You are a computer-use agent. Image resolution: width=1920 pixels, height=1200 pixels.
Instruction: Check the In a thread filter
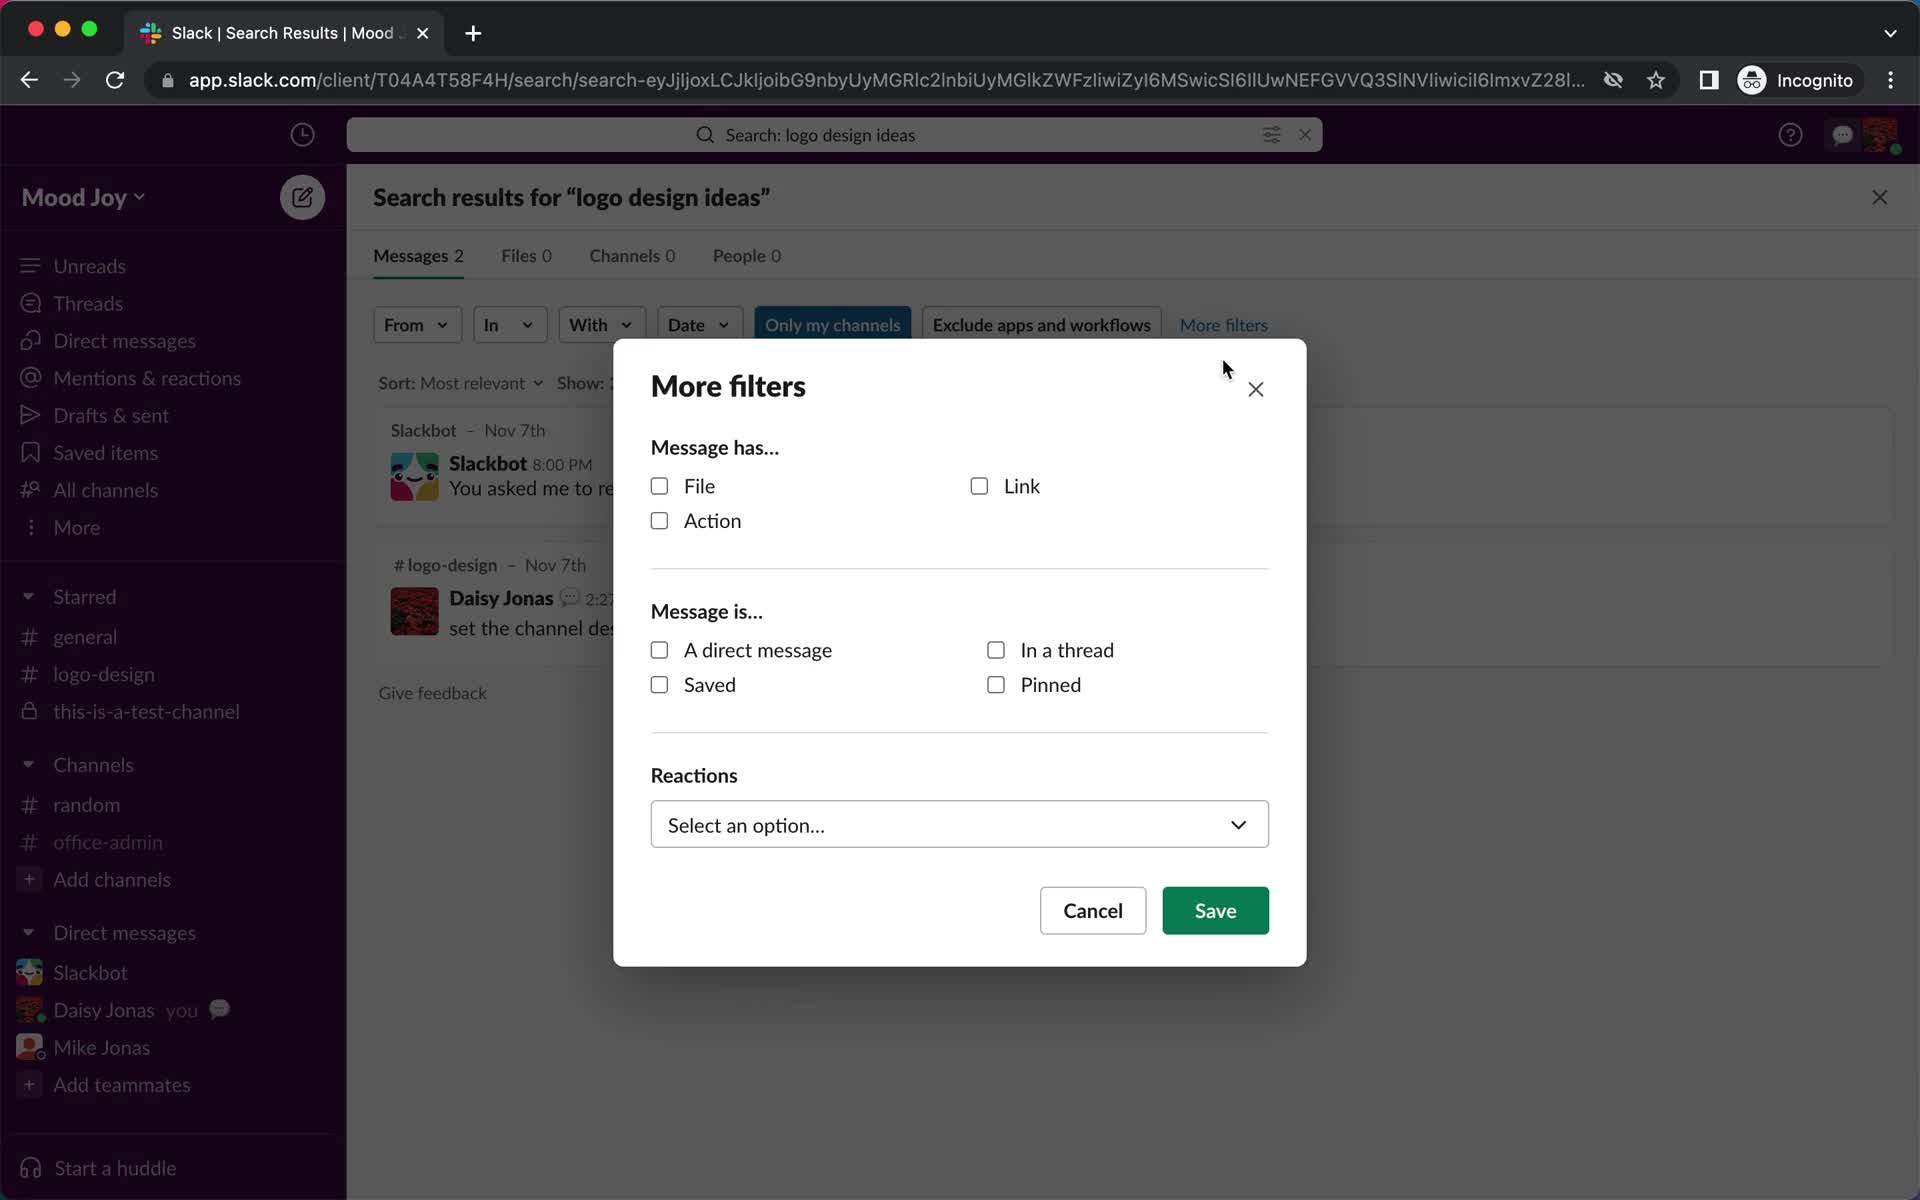tap(995, 650)
